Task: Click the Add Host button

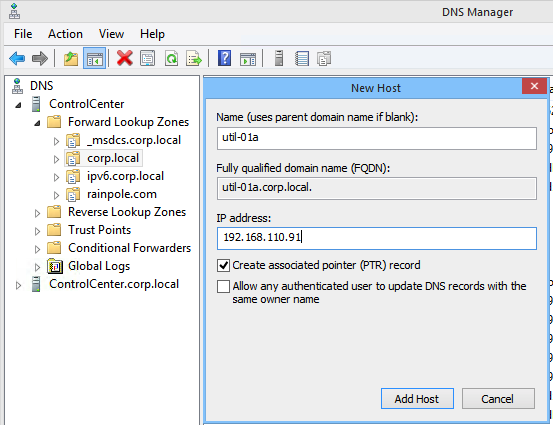Action: (x=417, y=399)
